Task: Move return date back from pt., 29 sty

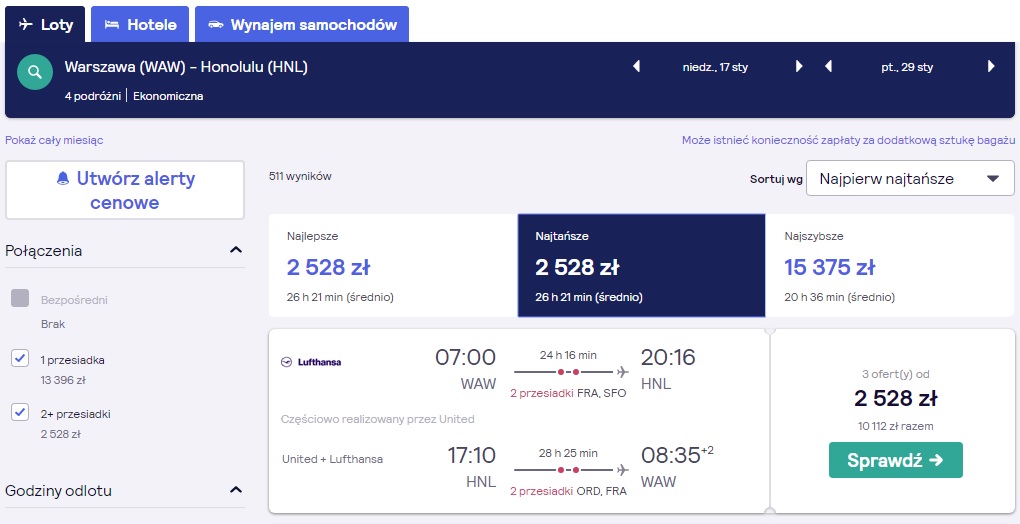Action: (x=828, y=66)
